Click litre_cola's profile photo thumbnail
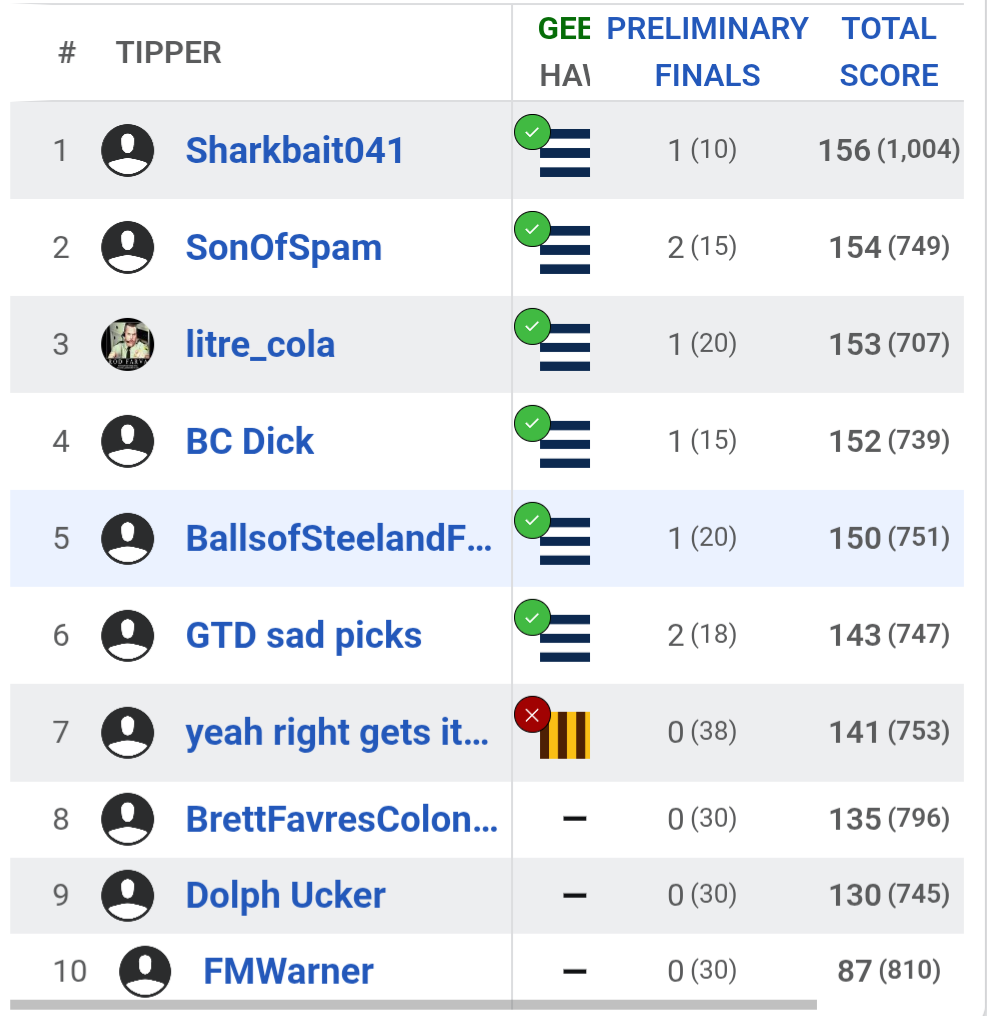The height and width of the screenshot is (1016, 987). (x=128, y=345)
